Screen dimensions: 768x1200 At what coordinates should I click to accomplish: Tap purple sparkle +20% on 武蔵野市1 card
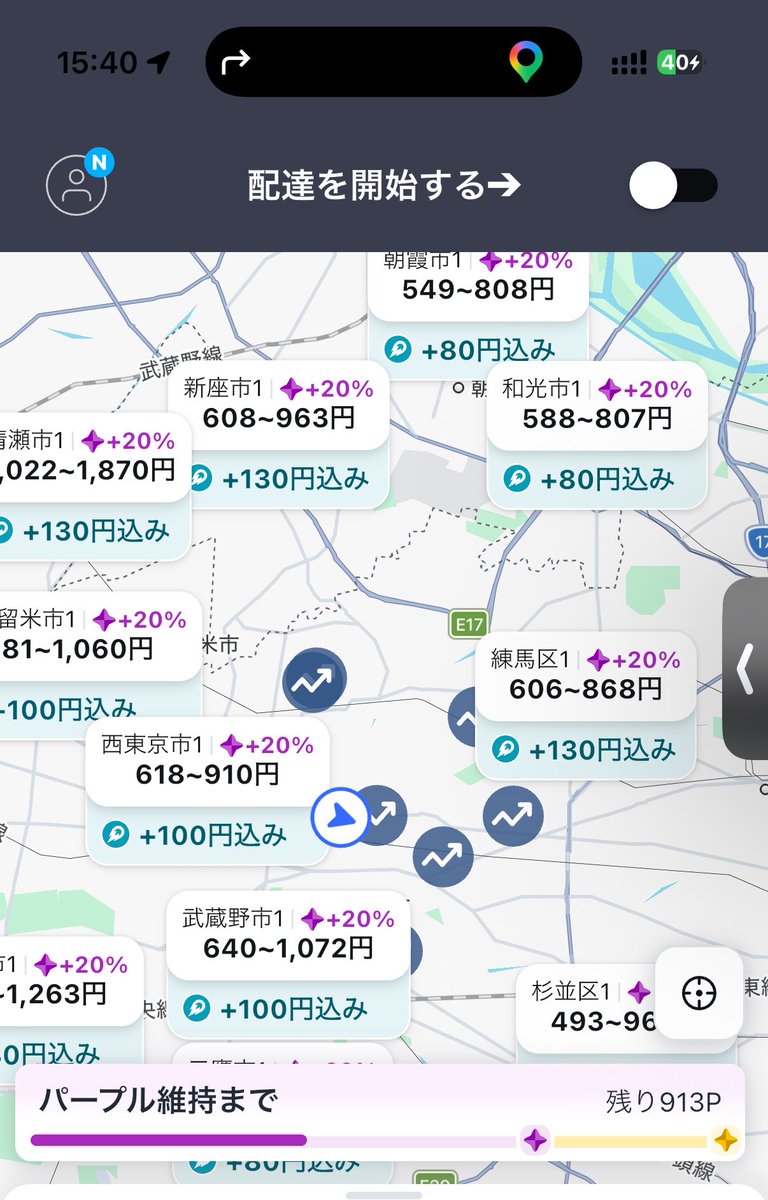348,918
